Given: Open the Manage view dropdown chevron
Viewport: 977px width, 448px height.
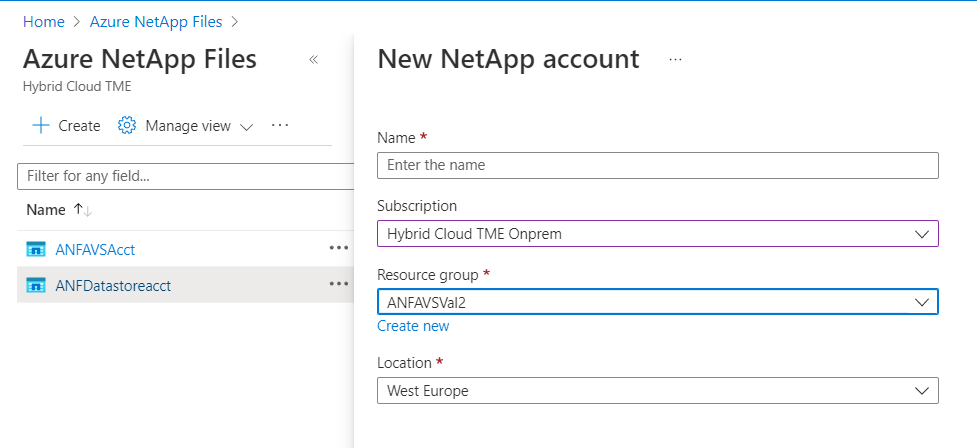Looking at the screenshot, I should (247, 127).
